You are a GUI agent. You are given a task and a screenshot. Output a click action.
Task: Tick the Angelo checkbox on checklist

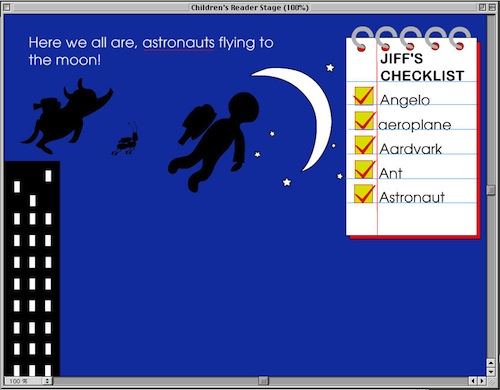(364, 96)
